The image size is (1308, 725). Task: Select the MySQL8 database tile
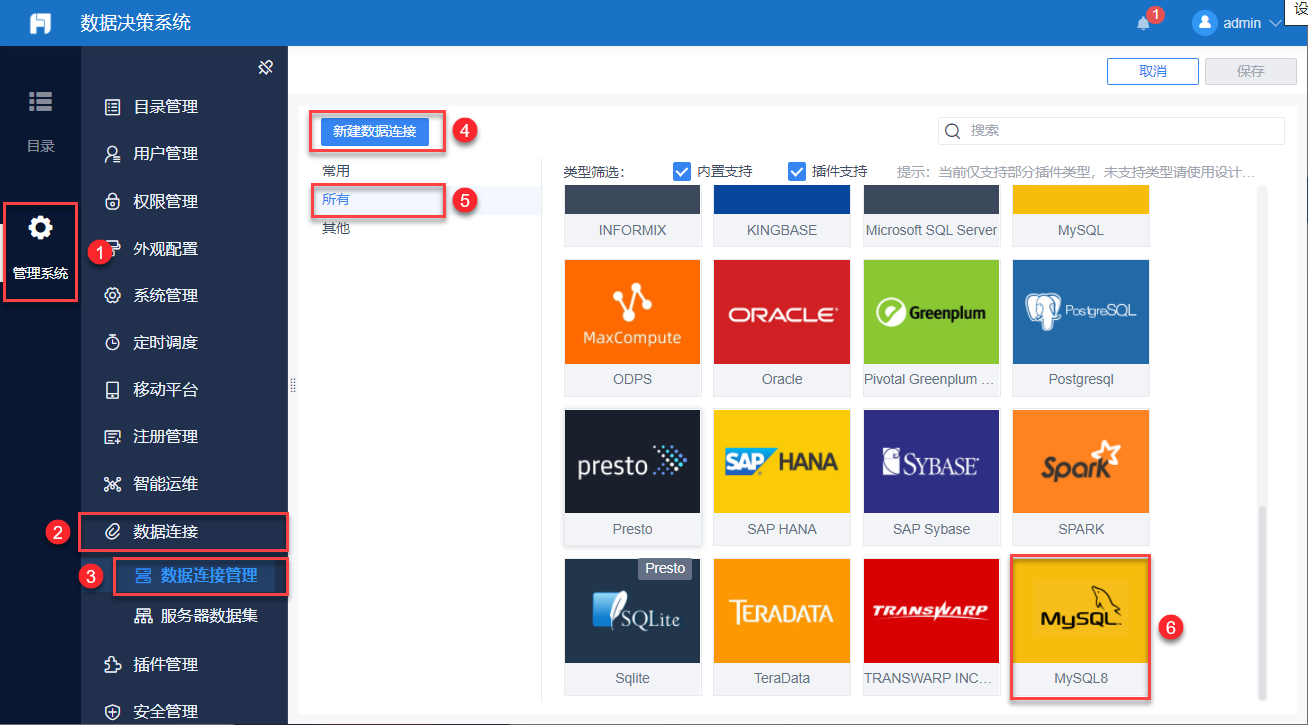tap(1081, 627)
